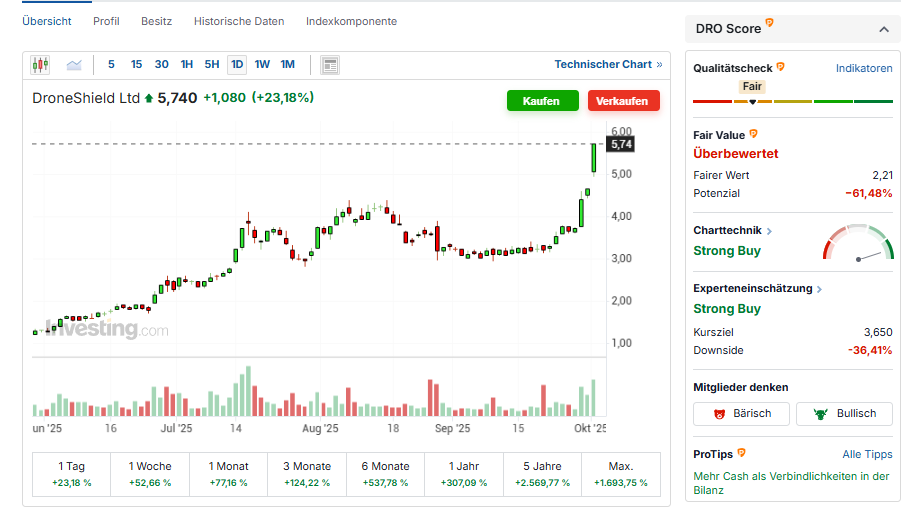This screenshot has height=510, width=918.
Task: Click the Pro badge beside DRO Score
Action: pos(769,23)
